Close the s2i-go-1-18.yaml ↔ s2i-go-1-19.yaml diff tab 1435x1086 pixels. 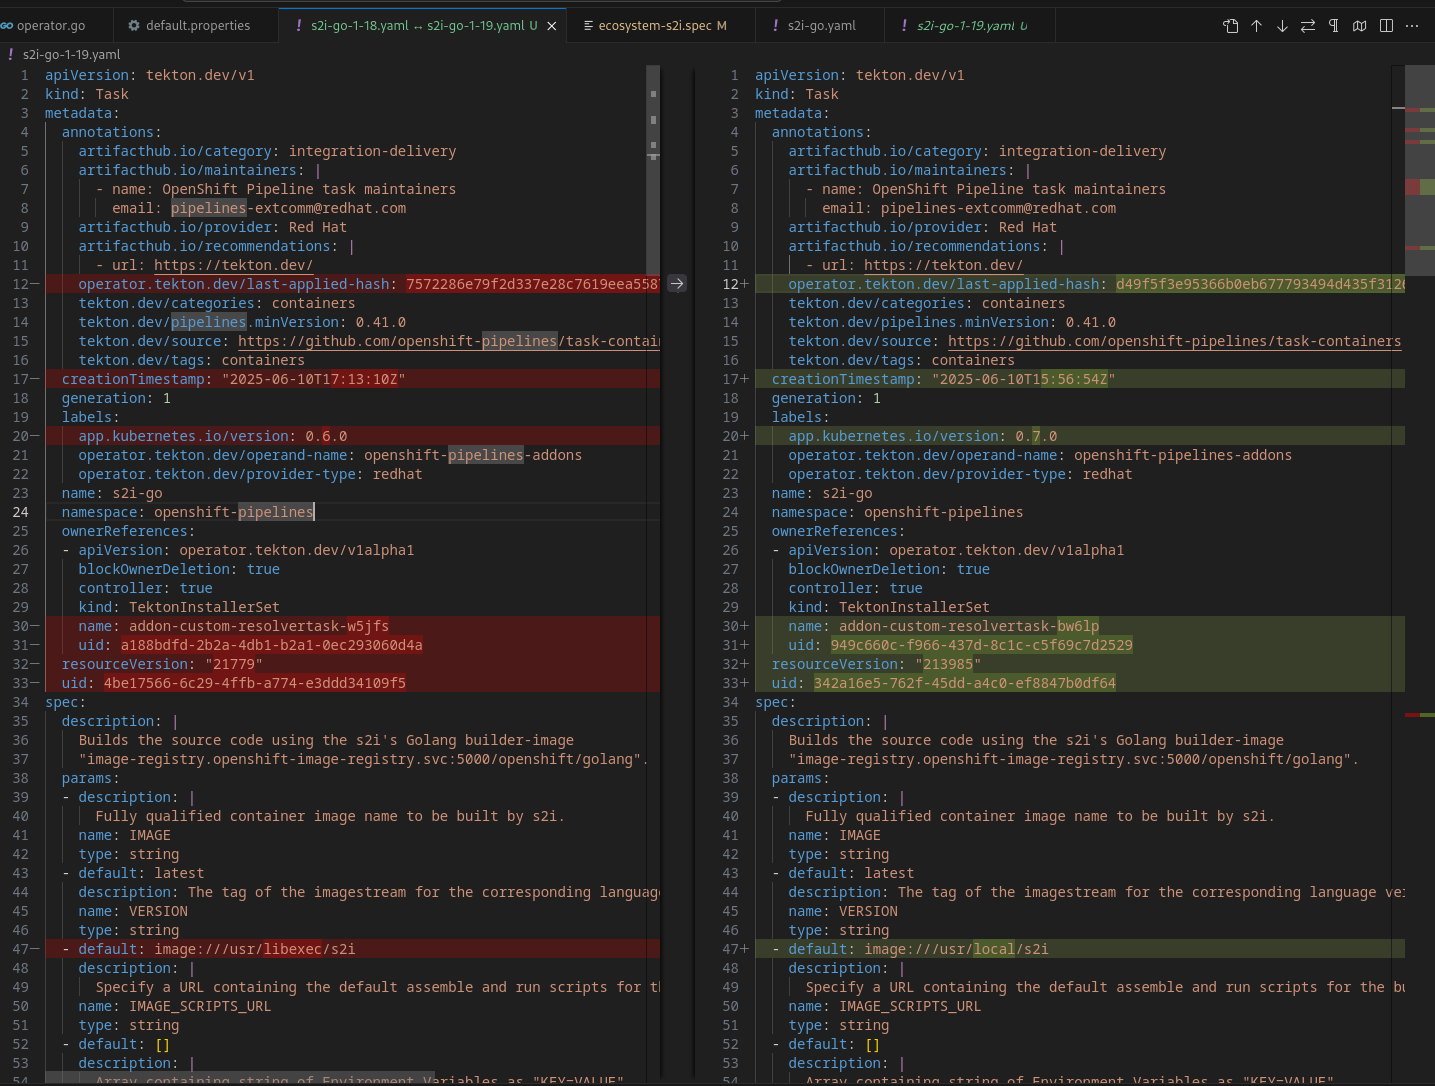click(552, 26)
